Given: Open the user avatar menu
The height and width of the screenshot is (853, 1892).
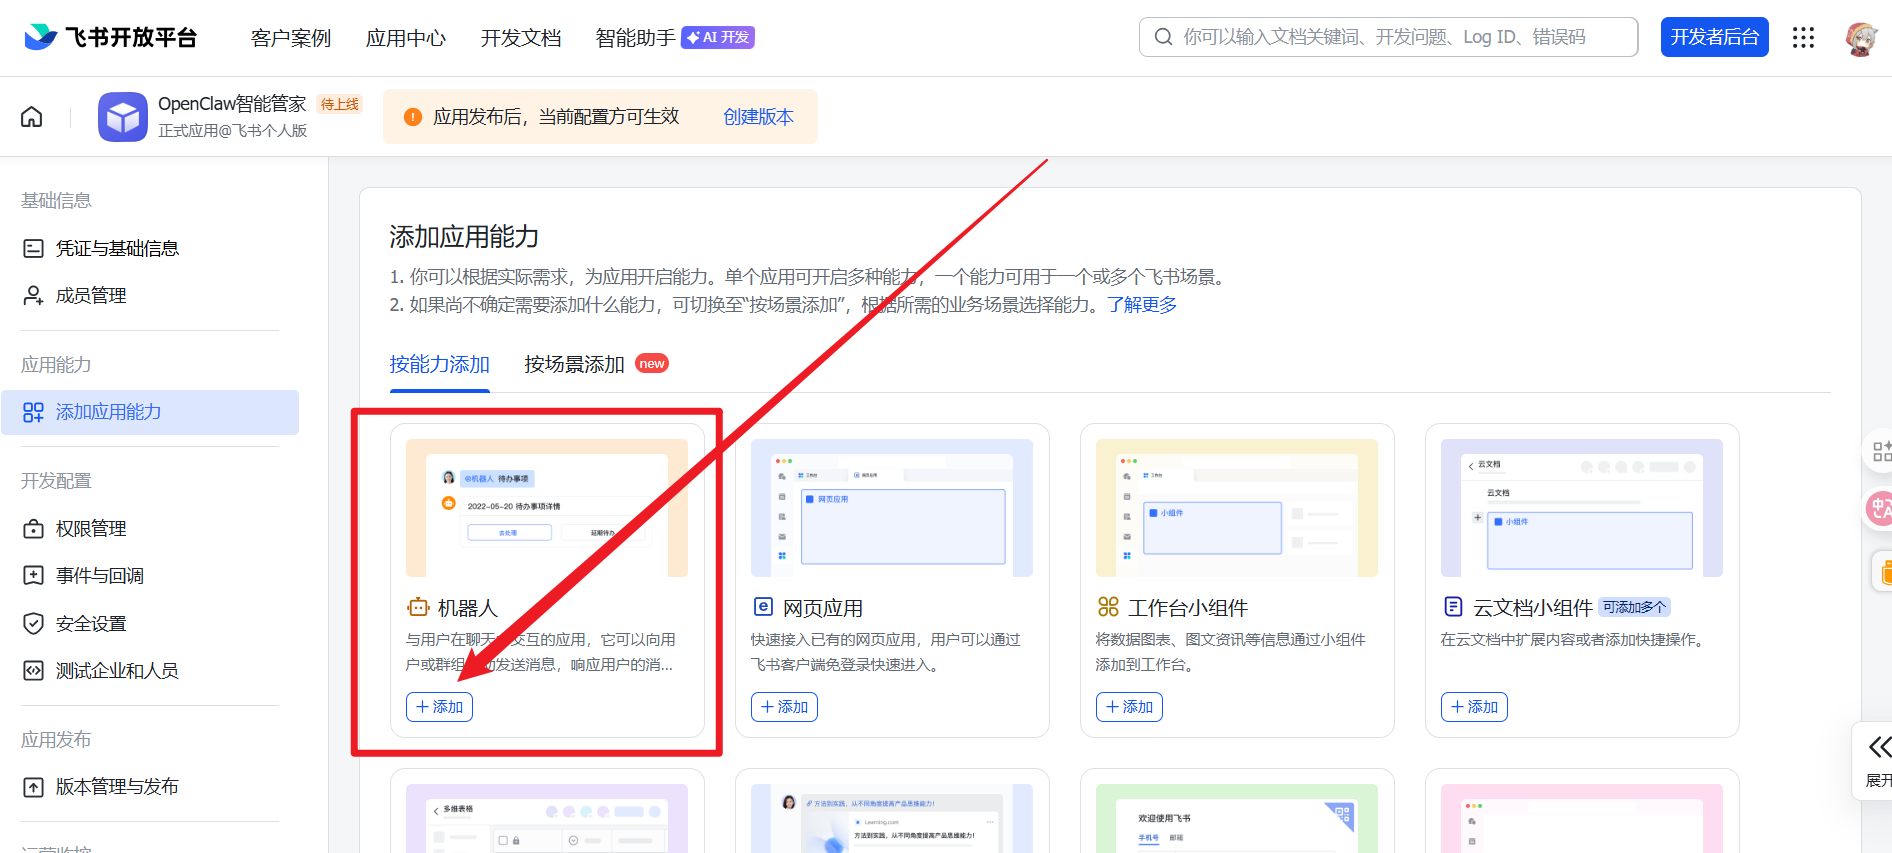Looking at the screenshot, I should point(1860,38).
